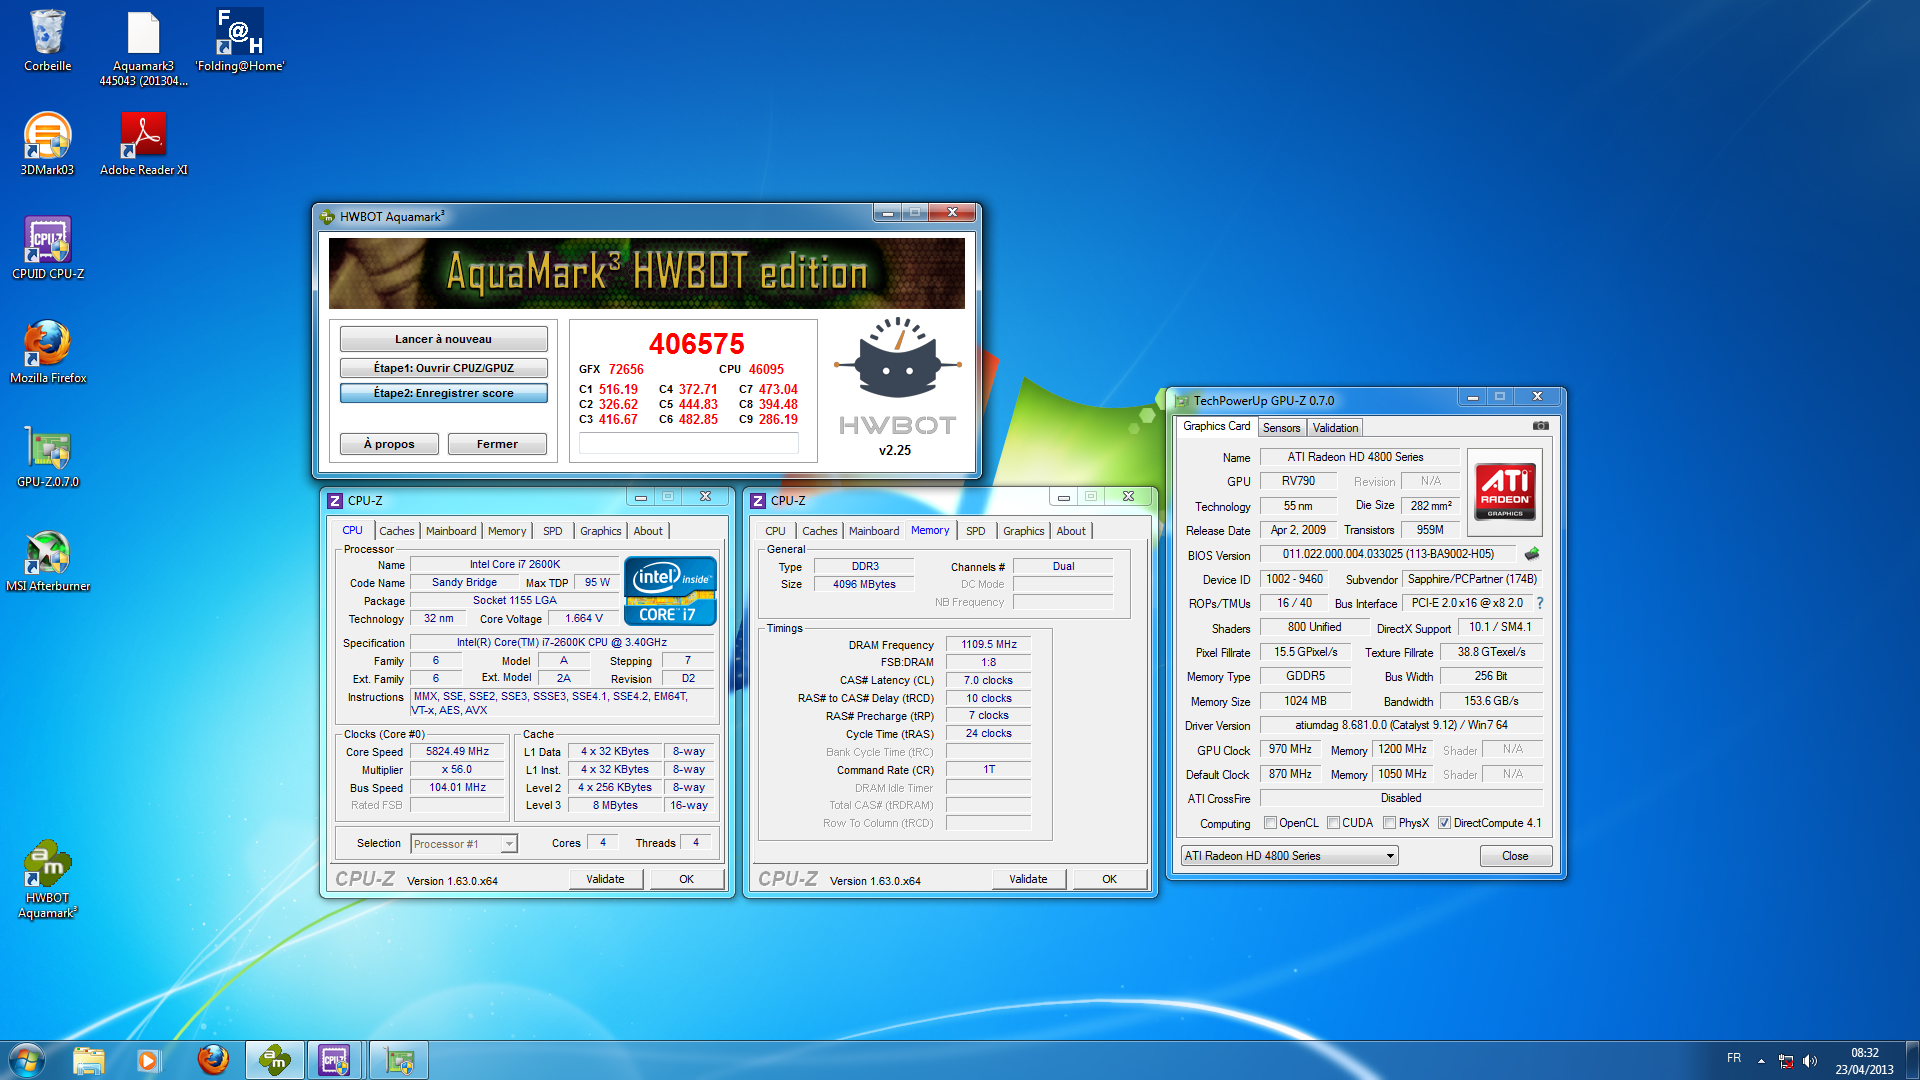This screenshot has width=1920, height=1080.
Task: Open the Folding@Home desktop shortcut
Action: pyautogui.click(x=240, y=40)
